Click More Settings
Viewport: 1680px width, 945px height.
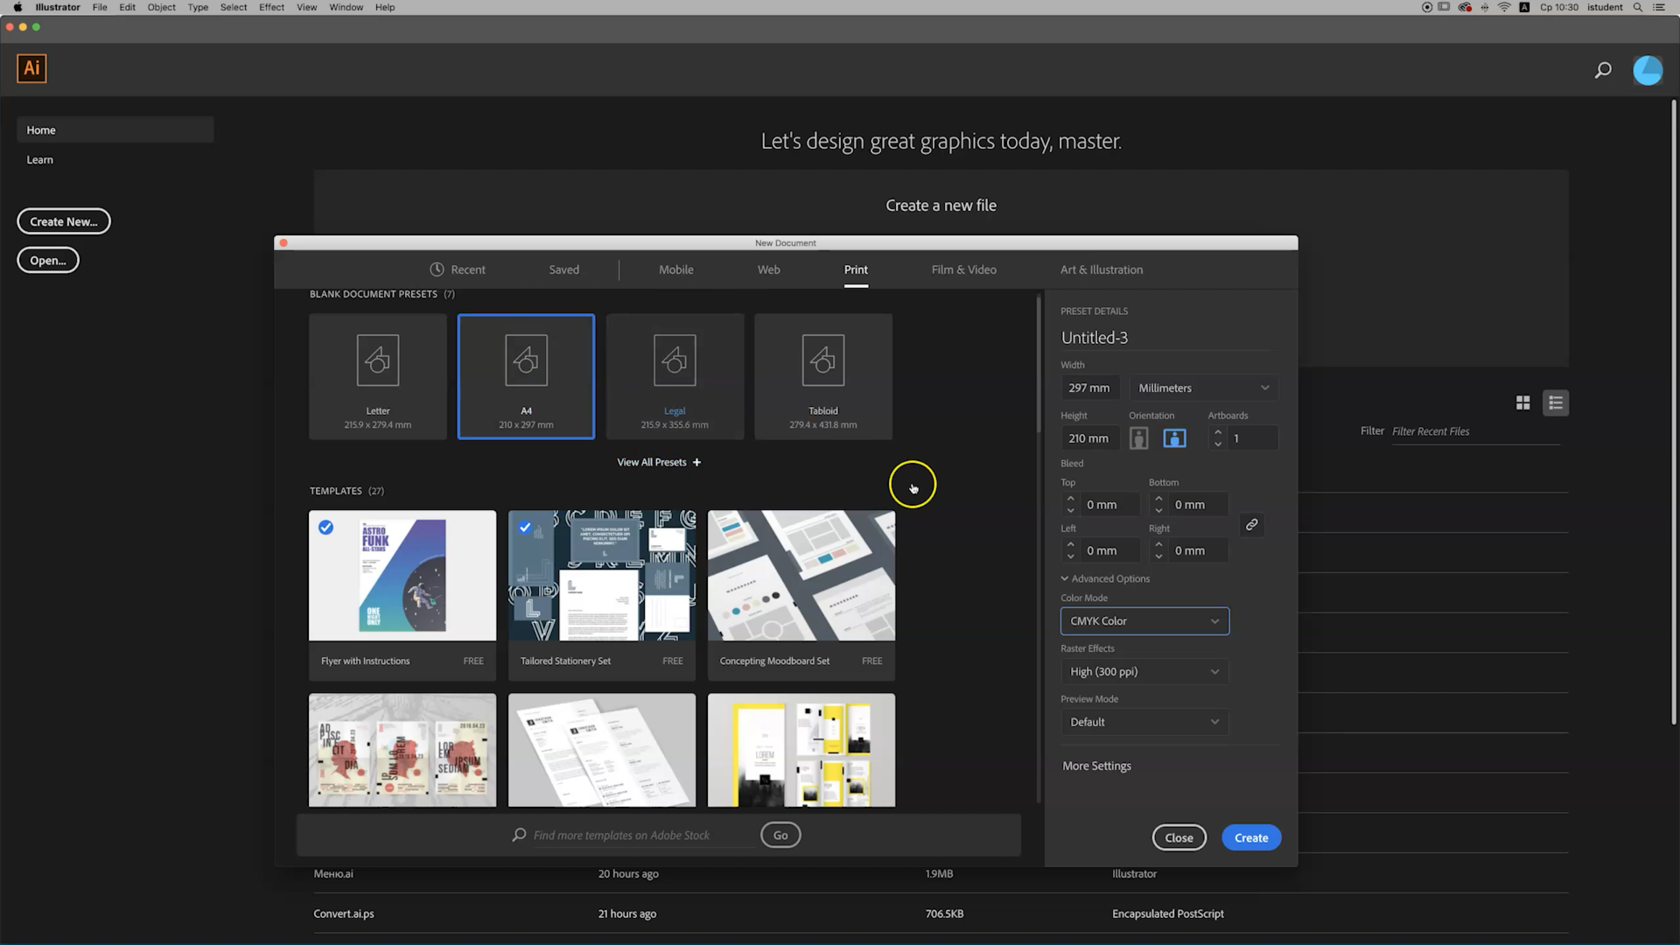[x=1097, y=766]
